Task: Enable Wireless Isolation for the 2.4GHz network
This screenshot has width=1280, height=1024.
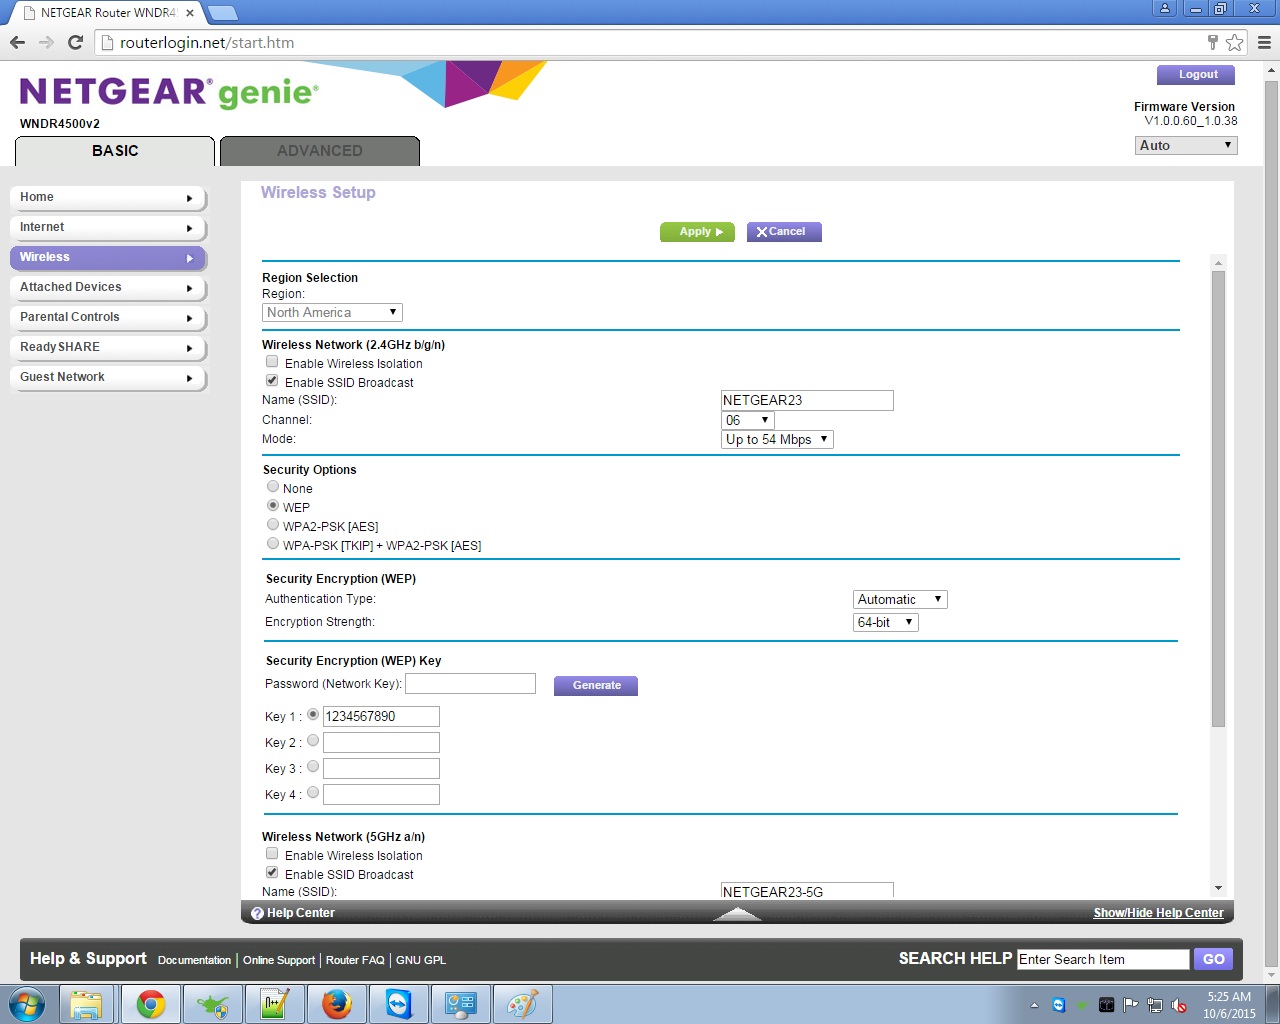Action: [272, 362]
